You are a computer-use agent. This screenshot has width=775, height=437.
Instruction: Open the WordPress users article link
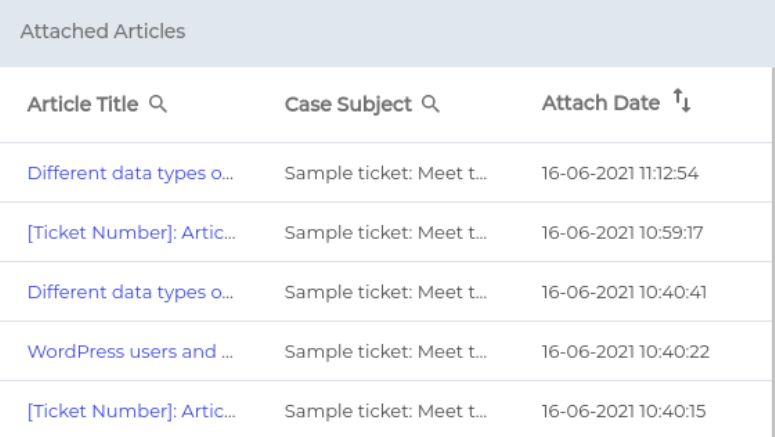coord(130,352)
